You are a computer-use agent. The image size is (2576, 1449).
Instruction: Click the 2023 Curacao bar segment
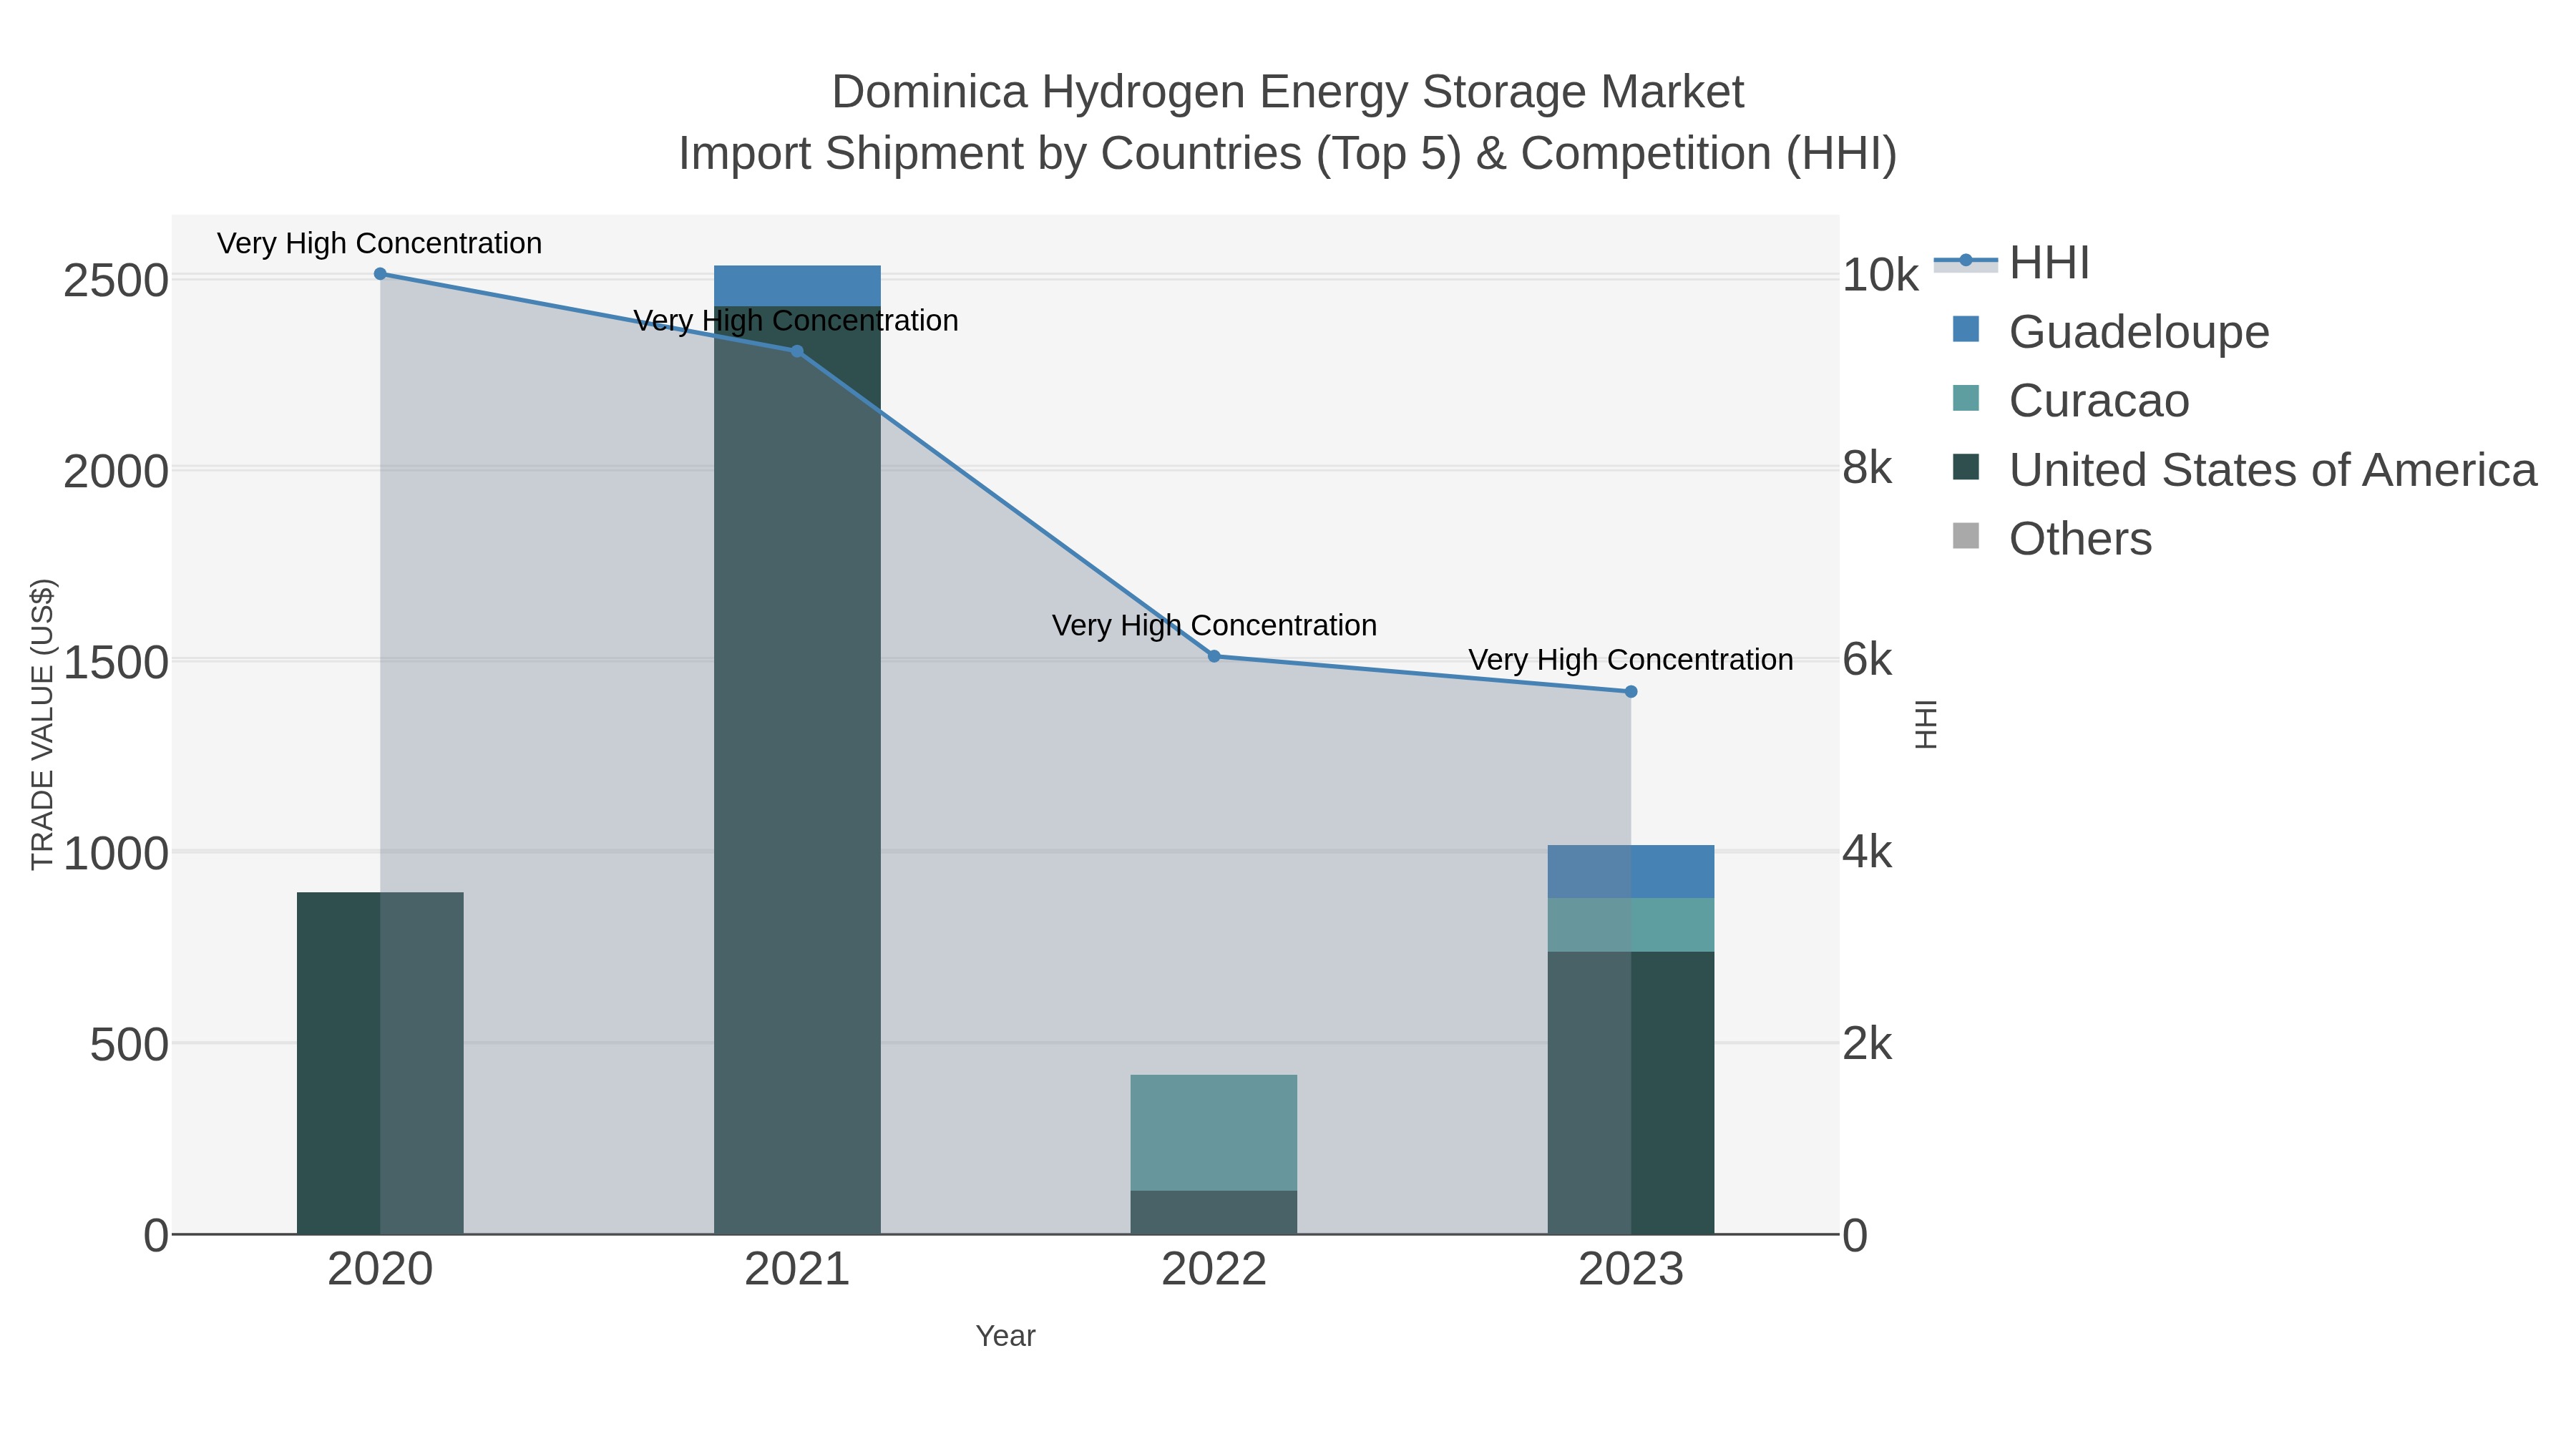[x=1631, y=925]
